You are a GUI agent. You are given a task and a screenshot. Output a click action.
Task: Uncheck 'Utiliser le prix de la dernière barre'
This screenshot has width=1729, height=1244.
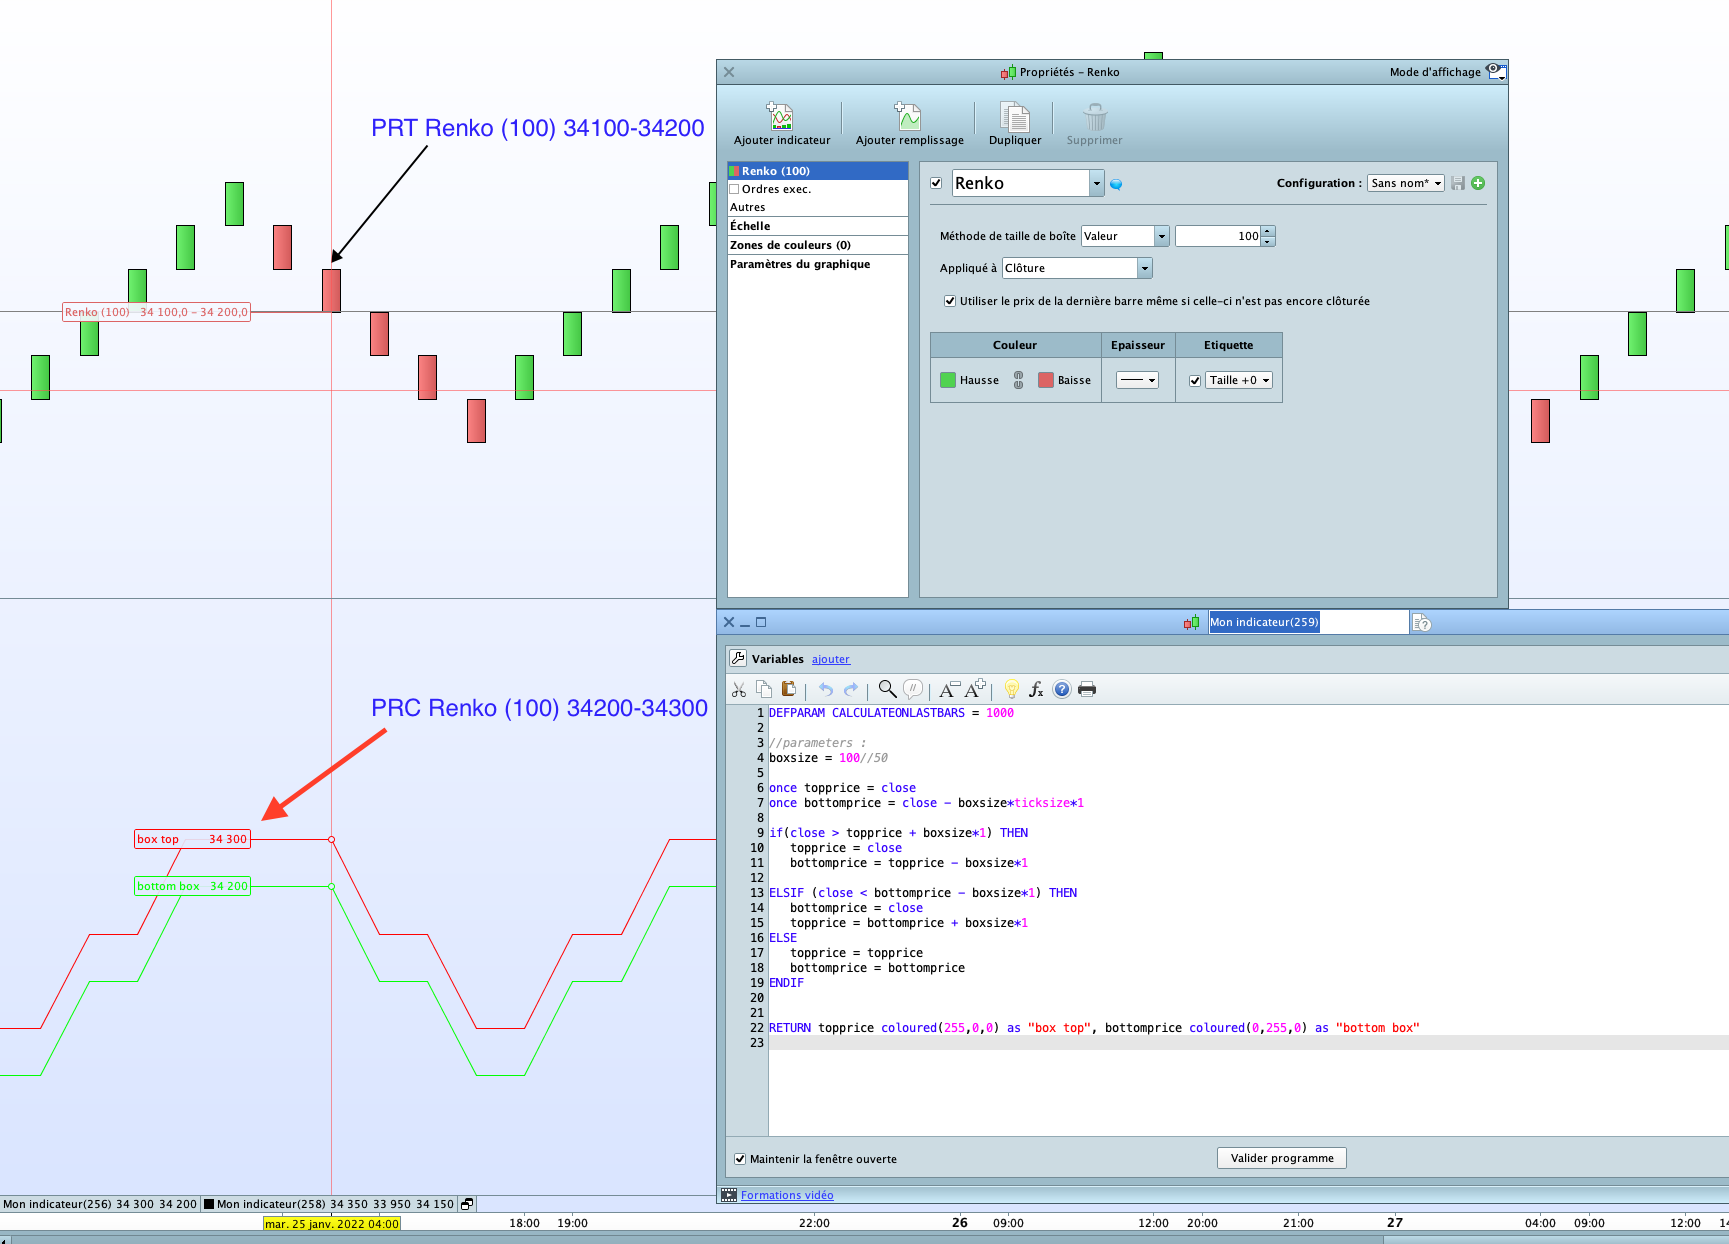coord(950,301)
